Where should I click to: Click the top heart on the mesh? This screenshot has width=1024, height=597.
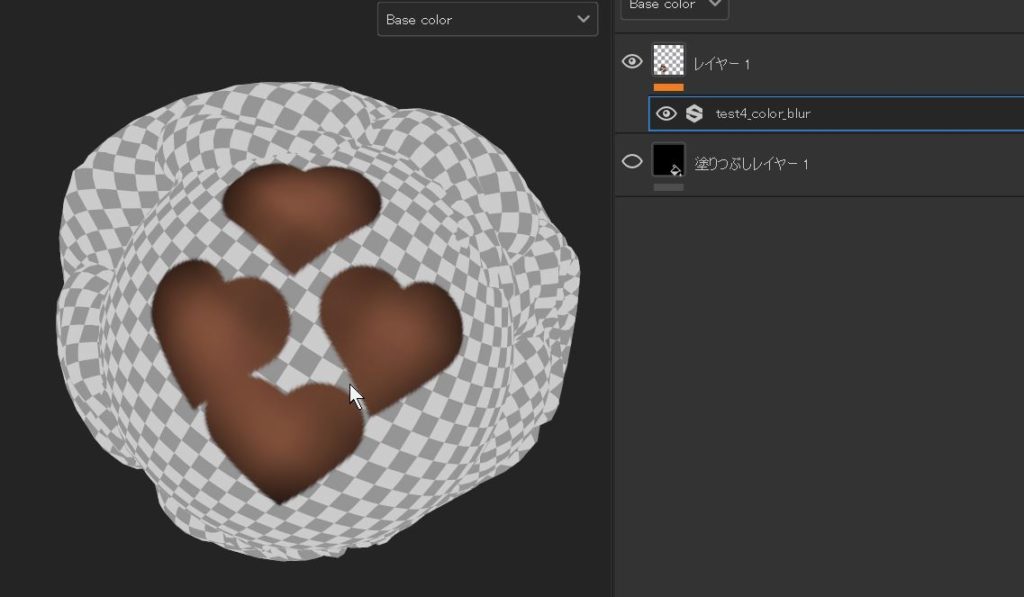(x=300, y=207)
